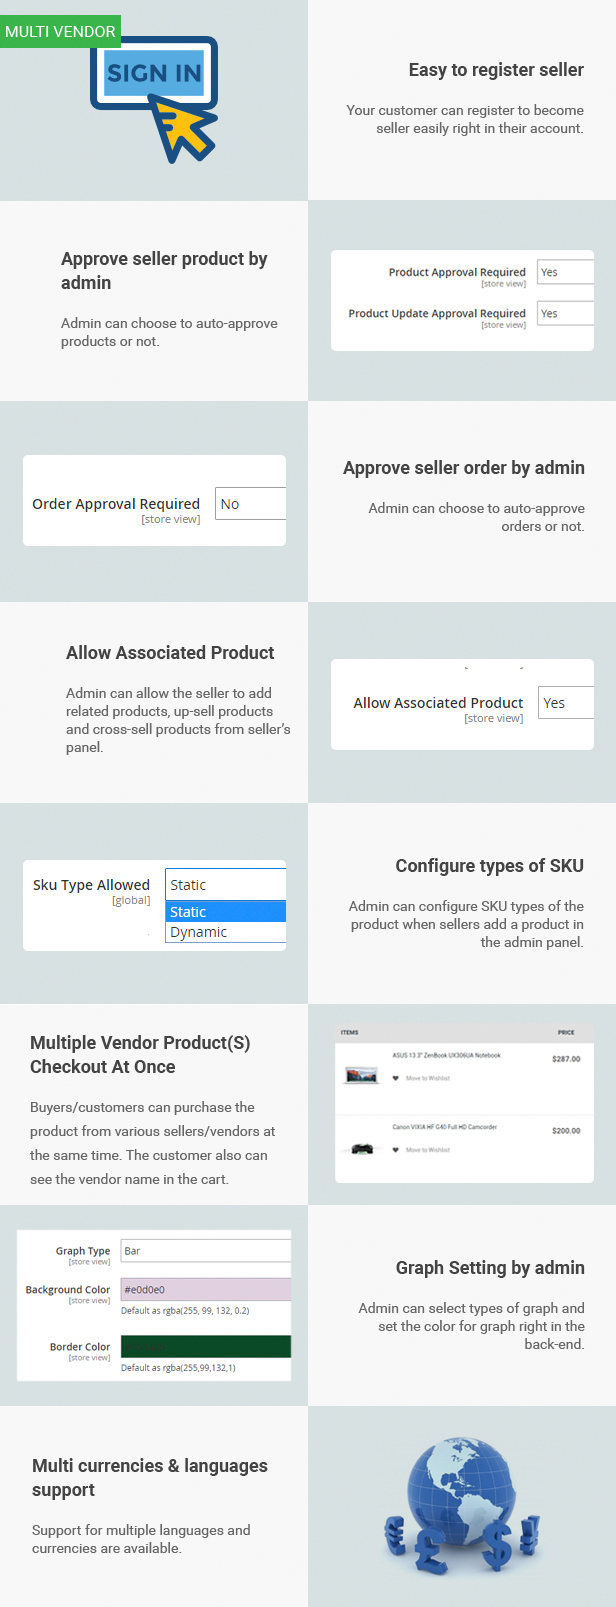
Task: Click the blue globe currencies icon
Action: pyautogui.click(x=462, y=1507)
